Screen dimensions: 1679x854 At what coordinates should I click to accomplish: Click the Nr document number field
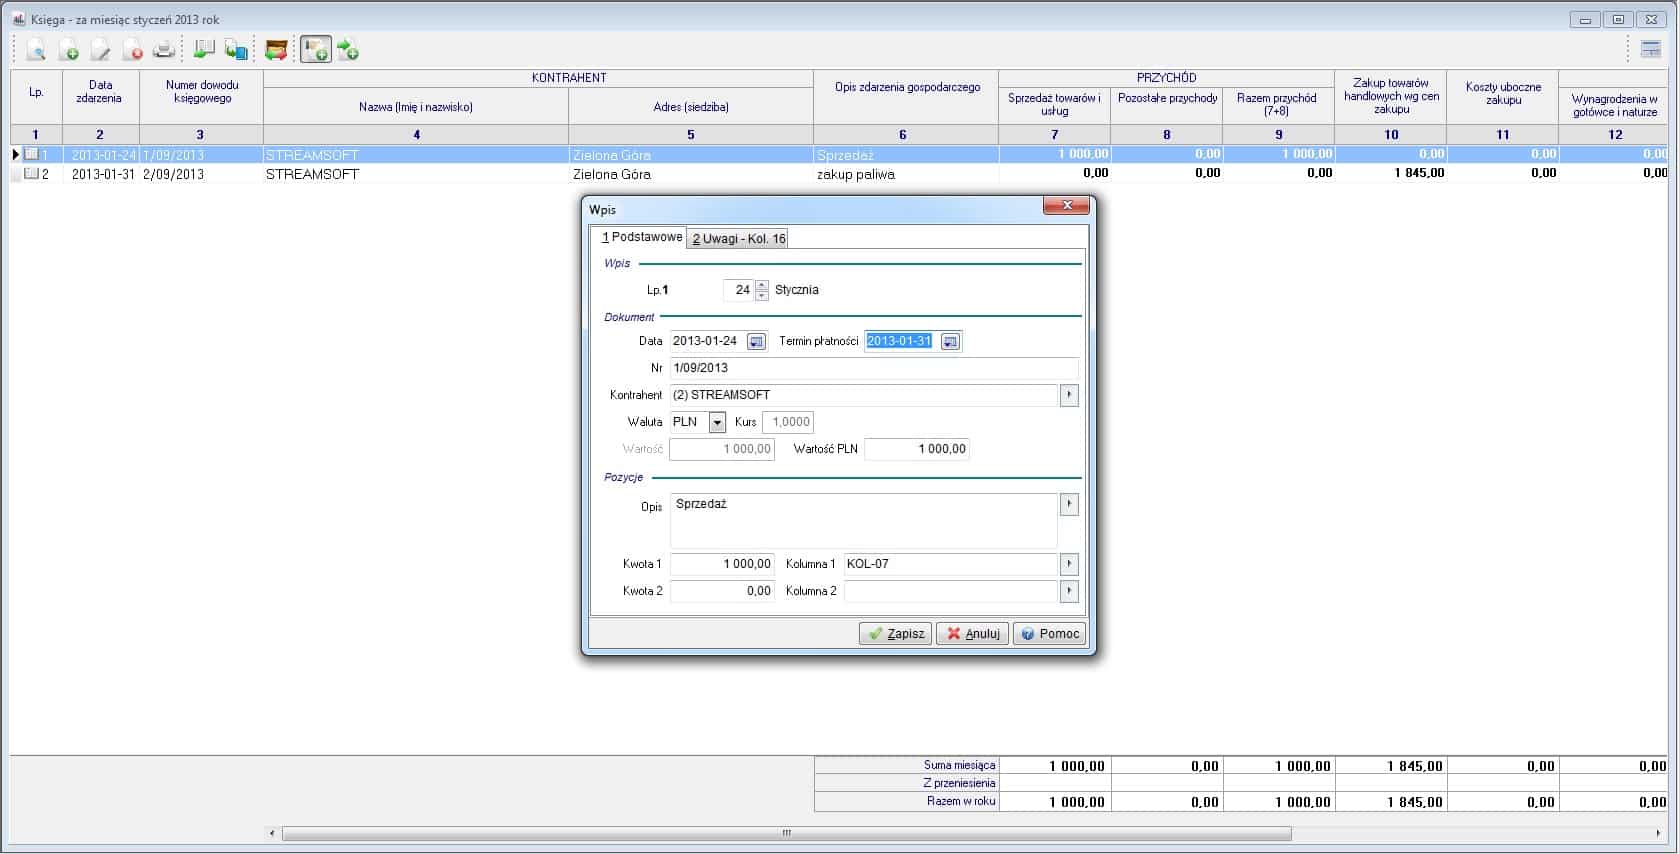[874, 368]
